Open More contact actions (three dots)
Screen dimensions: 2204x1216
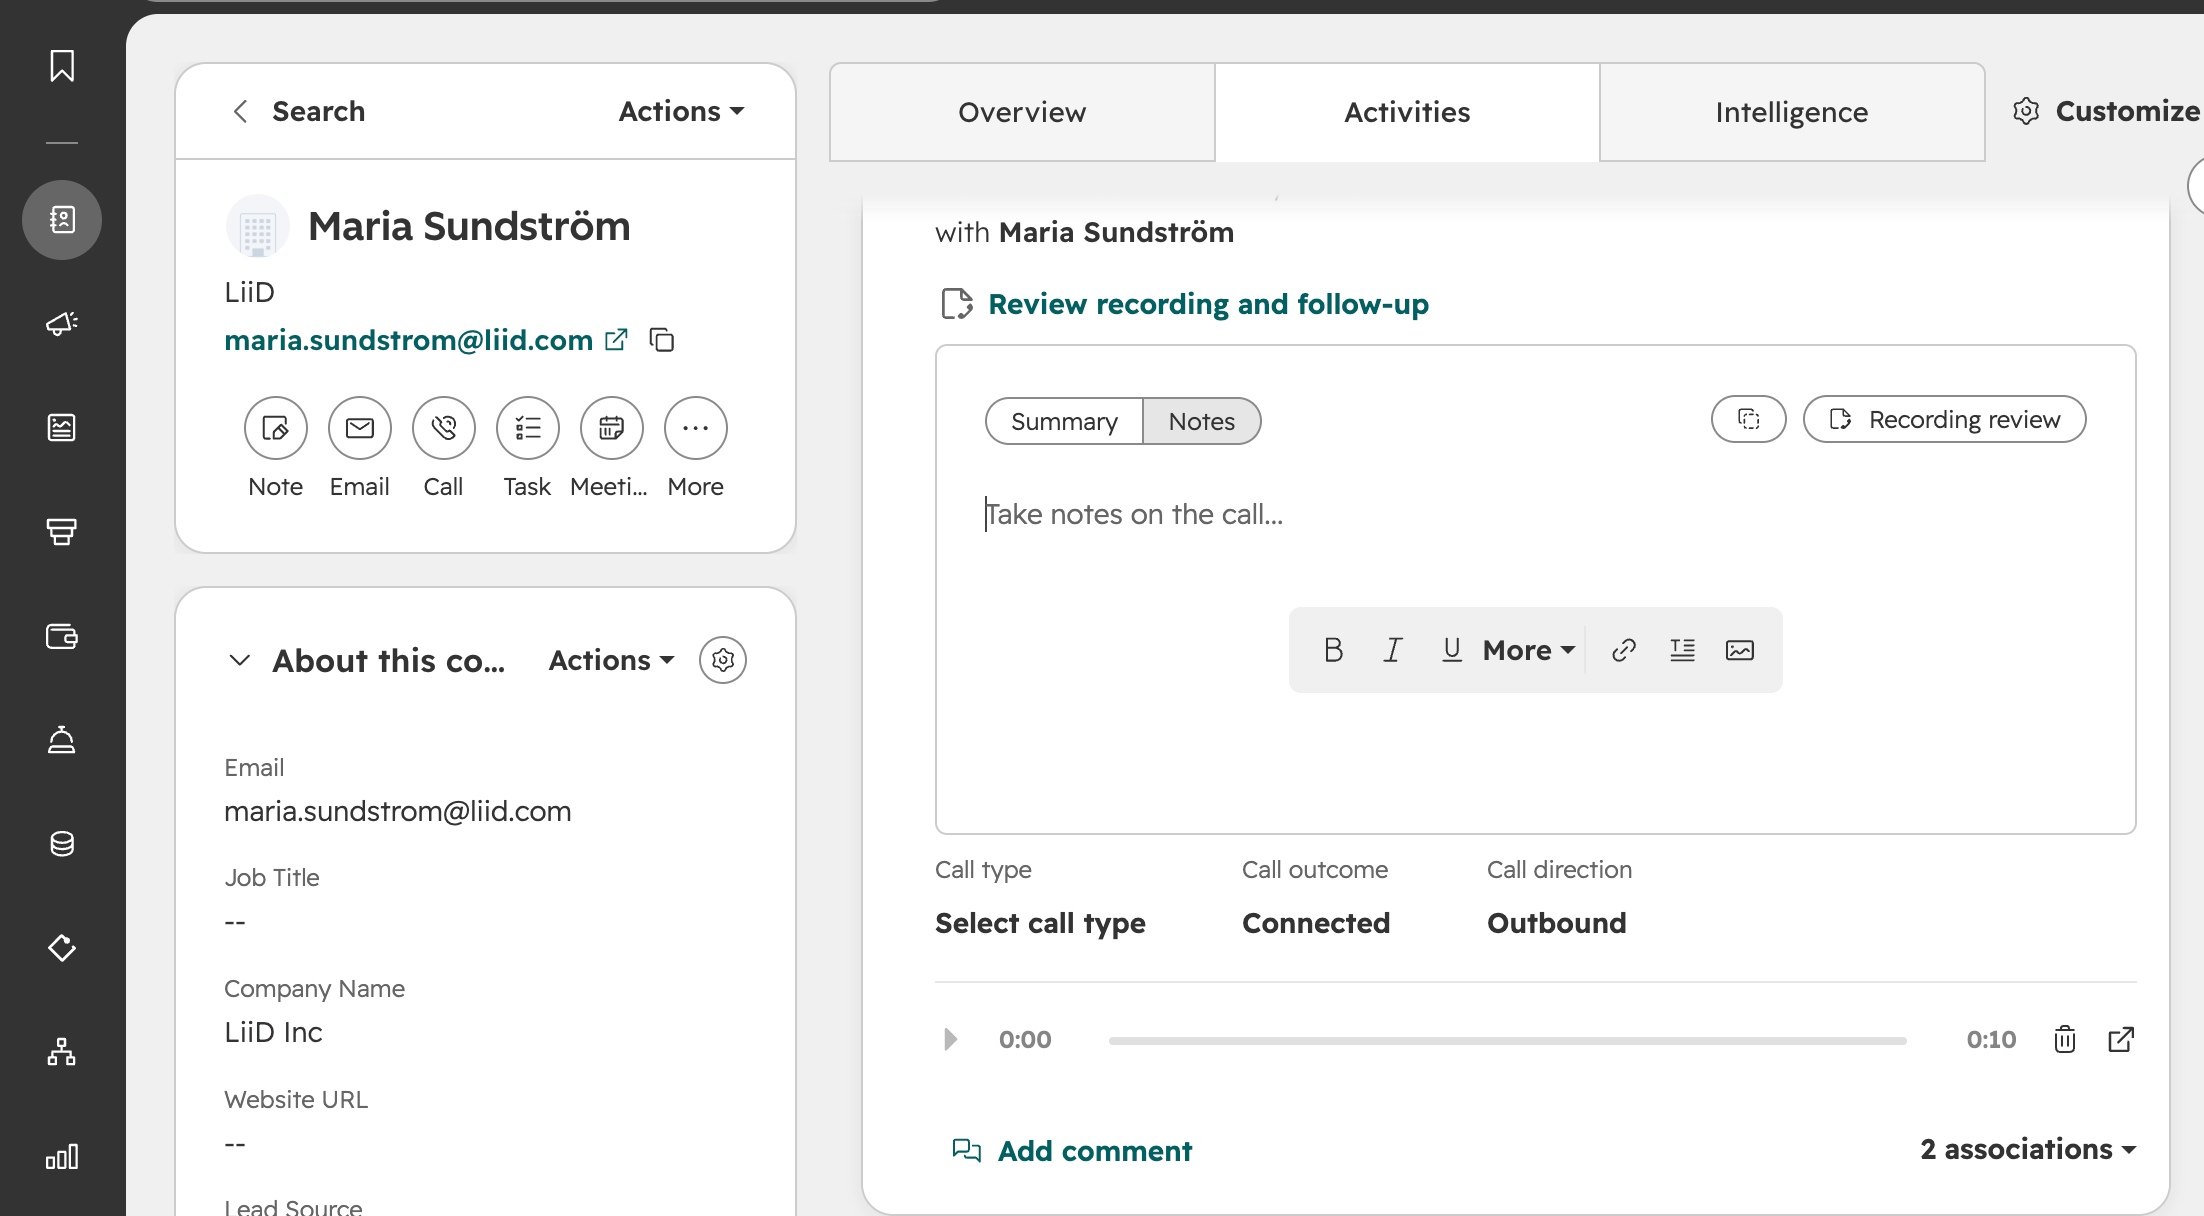point(695,428)
